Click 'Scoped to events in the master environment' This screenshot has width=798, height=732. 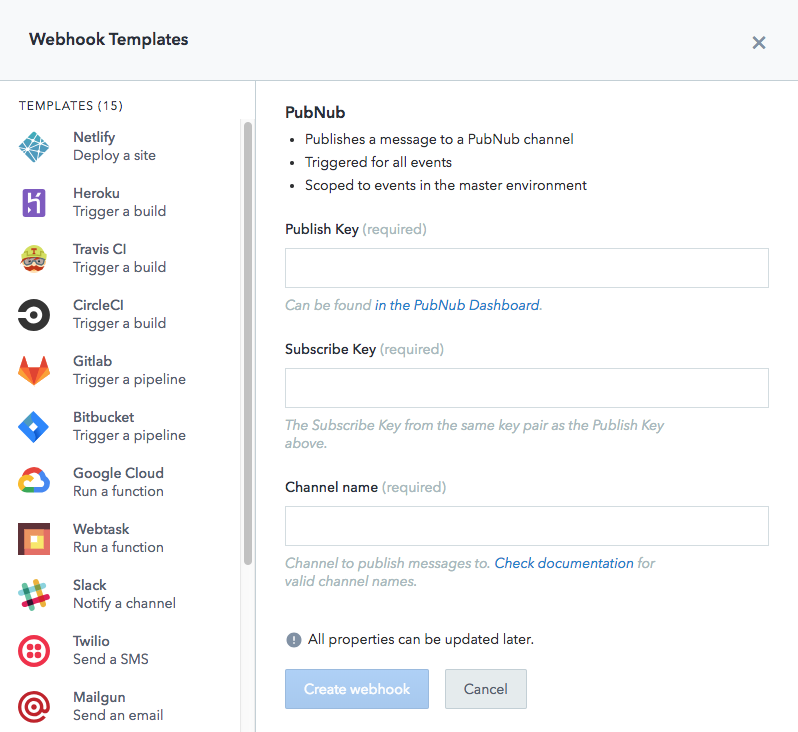(x=446, y=185)
